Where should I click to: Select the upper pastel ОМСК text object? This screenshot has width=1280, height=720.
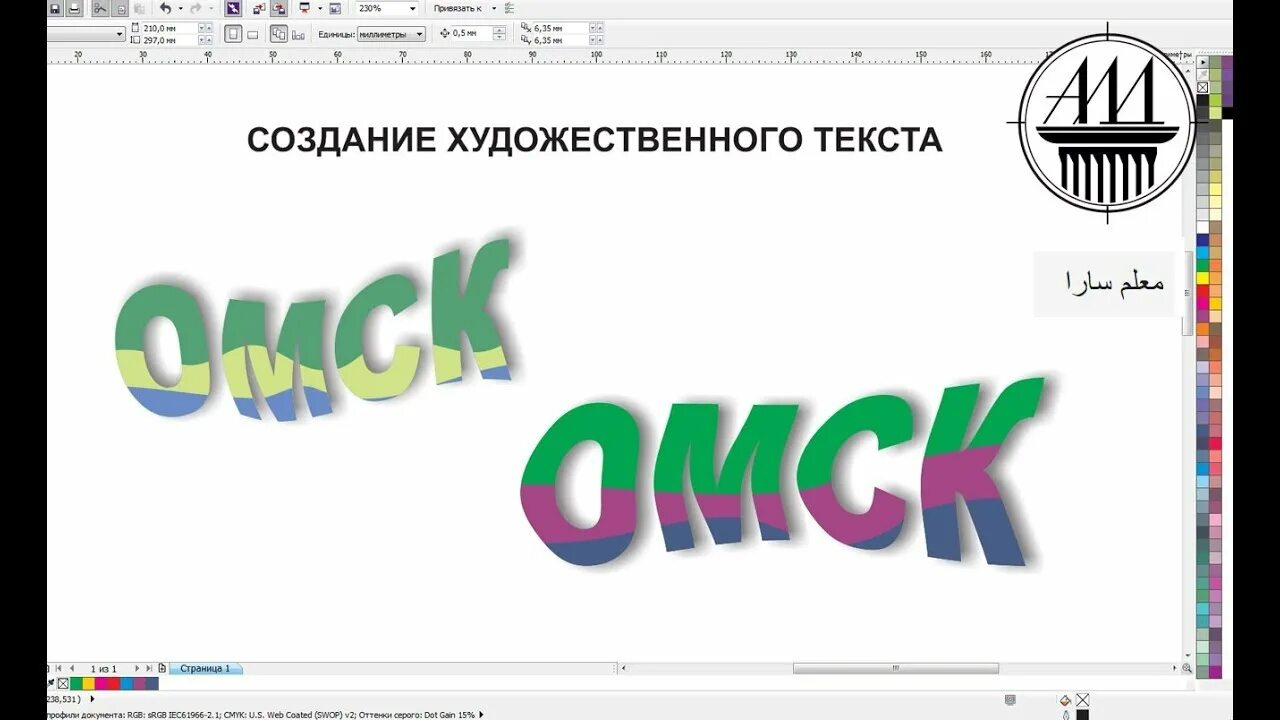[x=316, y=330]
